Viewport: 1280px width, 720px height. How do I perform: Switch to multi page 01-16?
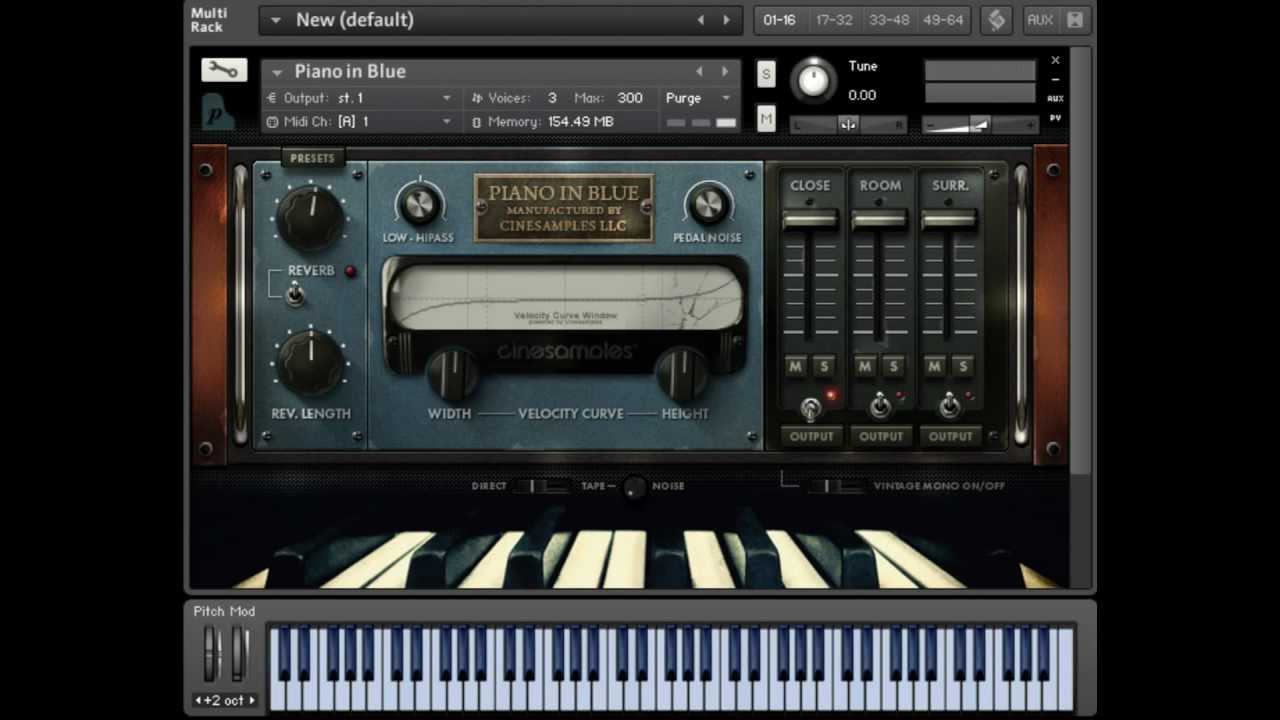pos(779,20)
